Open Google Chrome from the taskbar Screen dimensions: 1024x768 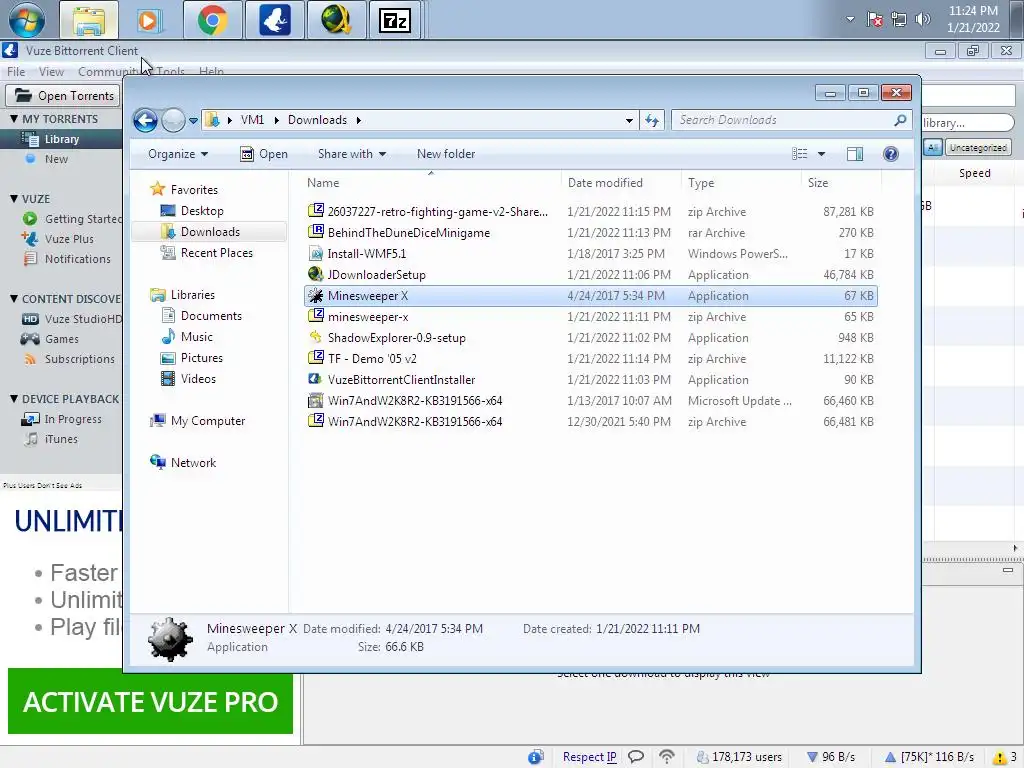click(x=213, y=20)
